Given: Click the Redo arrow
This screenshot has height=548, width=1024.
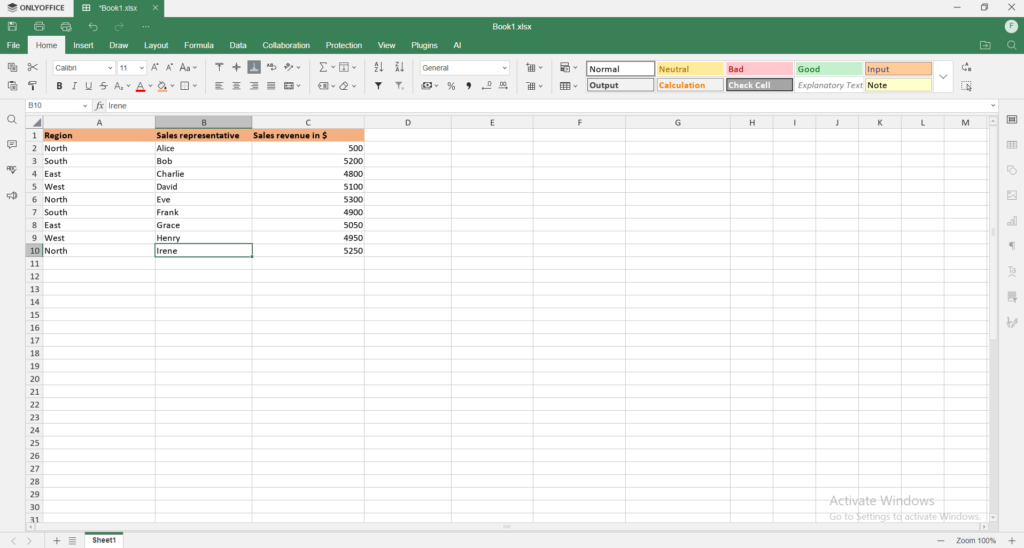Looking at the screenshot, I should 119,26.
